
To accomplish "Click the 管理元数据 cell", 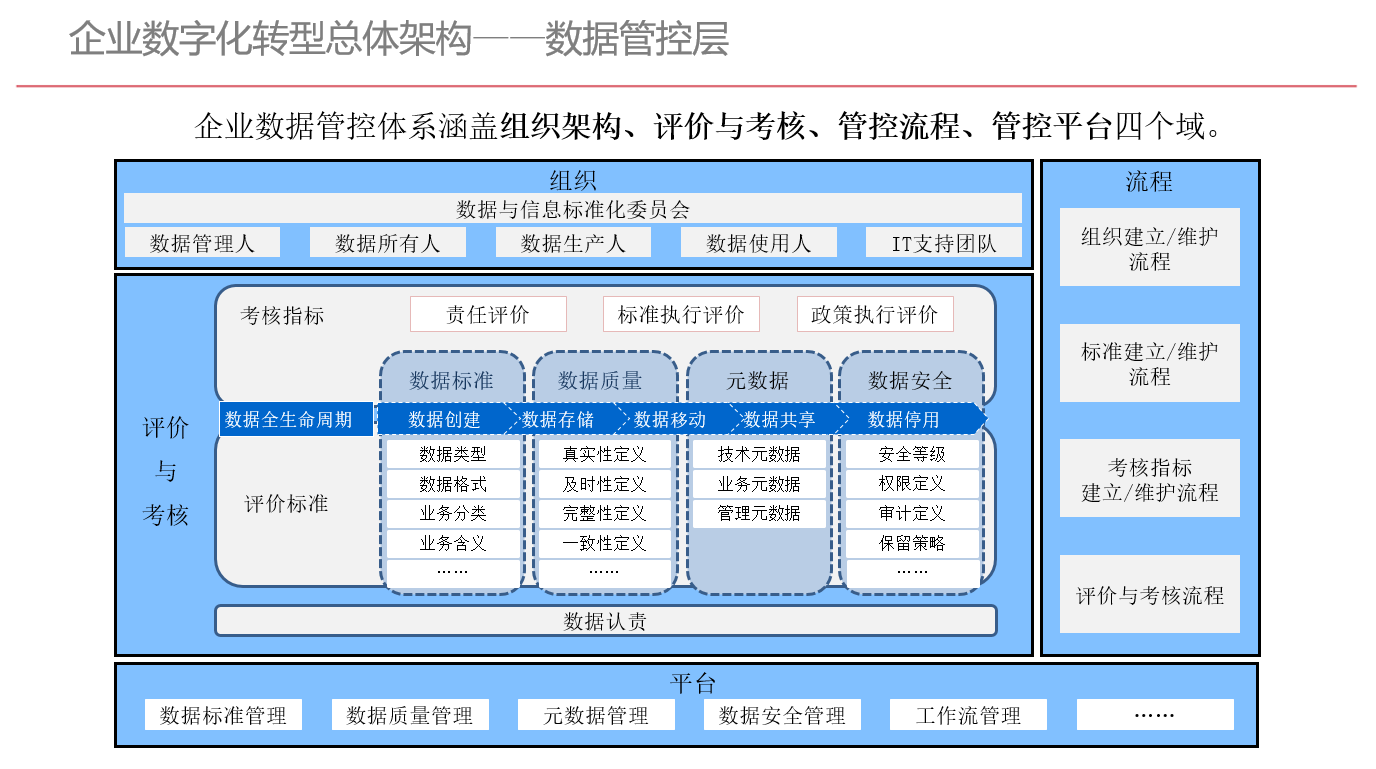I will point(759,514).
